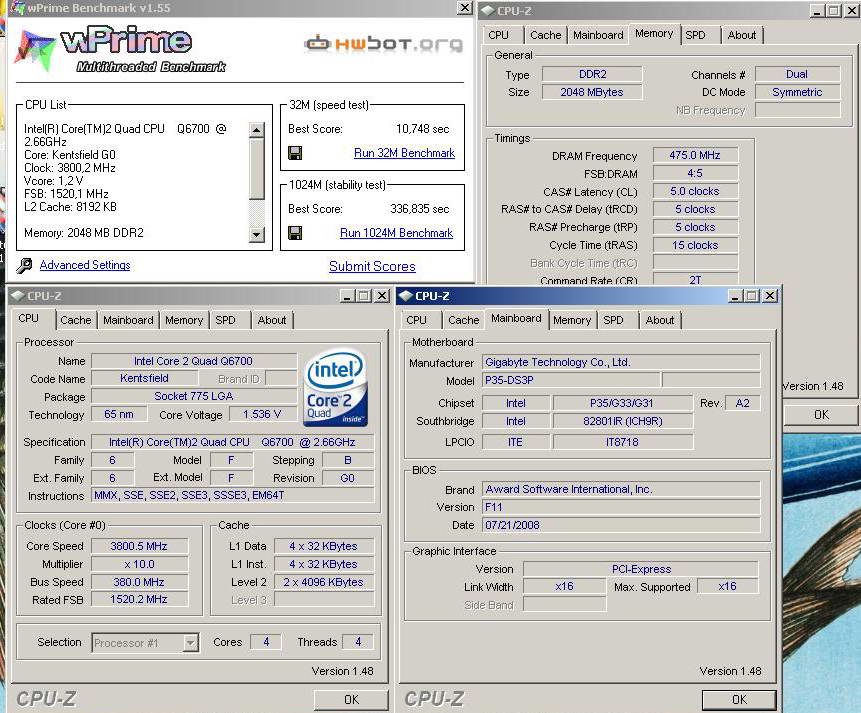Click the BIOS Version F11 field
Viewport: 861px width, 713px height.
click(x=621, y=507)
